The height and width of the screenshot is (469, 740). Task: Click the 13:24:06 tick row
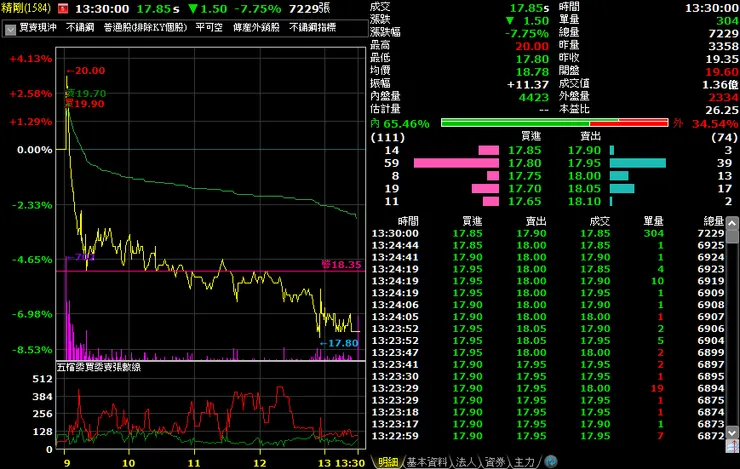[548, 305]
